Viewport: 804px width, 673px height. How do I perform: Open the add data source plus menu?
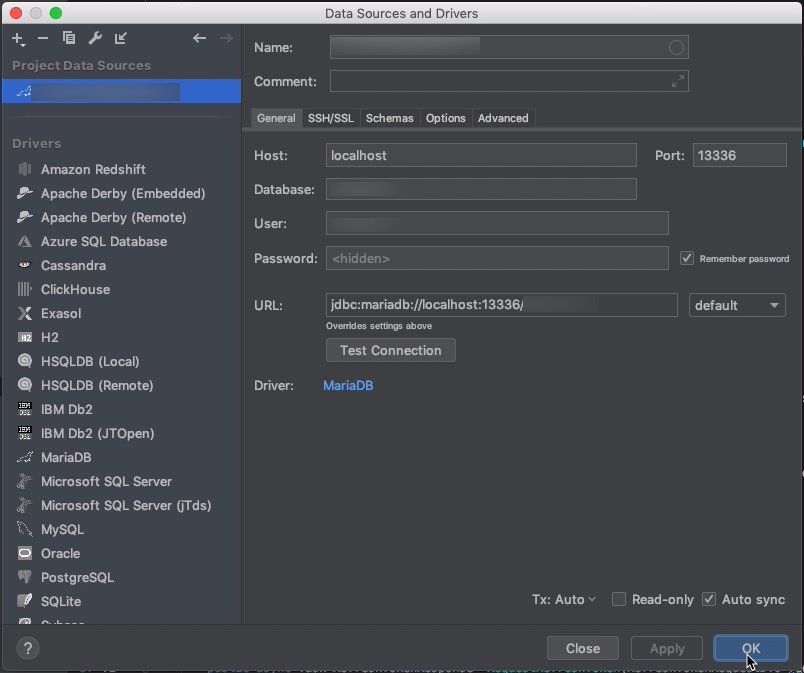(x=18, y=38)
